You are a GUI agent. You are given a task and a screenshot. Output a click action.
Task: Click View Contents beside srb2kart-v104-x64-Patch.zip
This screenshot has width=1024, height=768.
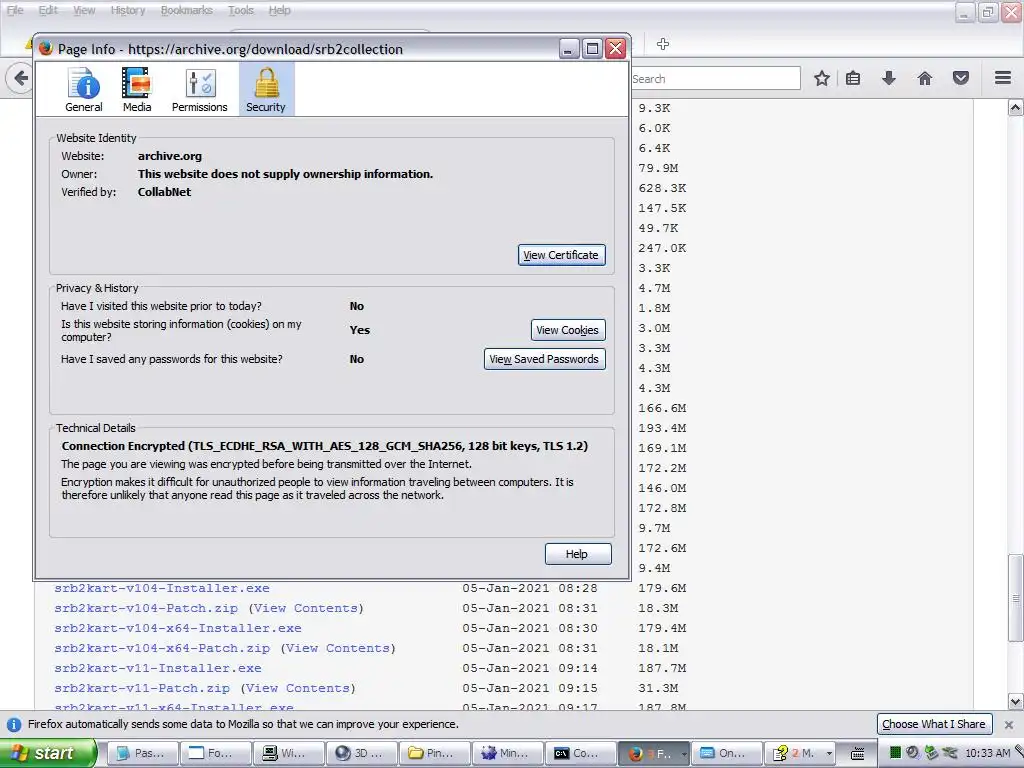338,648
